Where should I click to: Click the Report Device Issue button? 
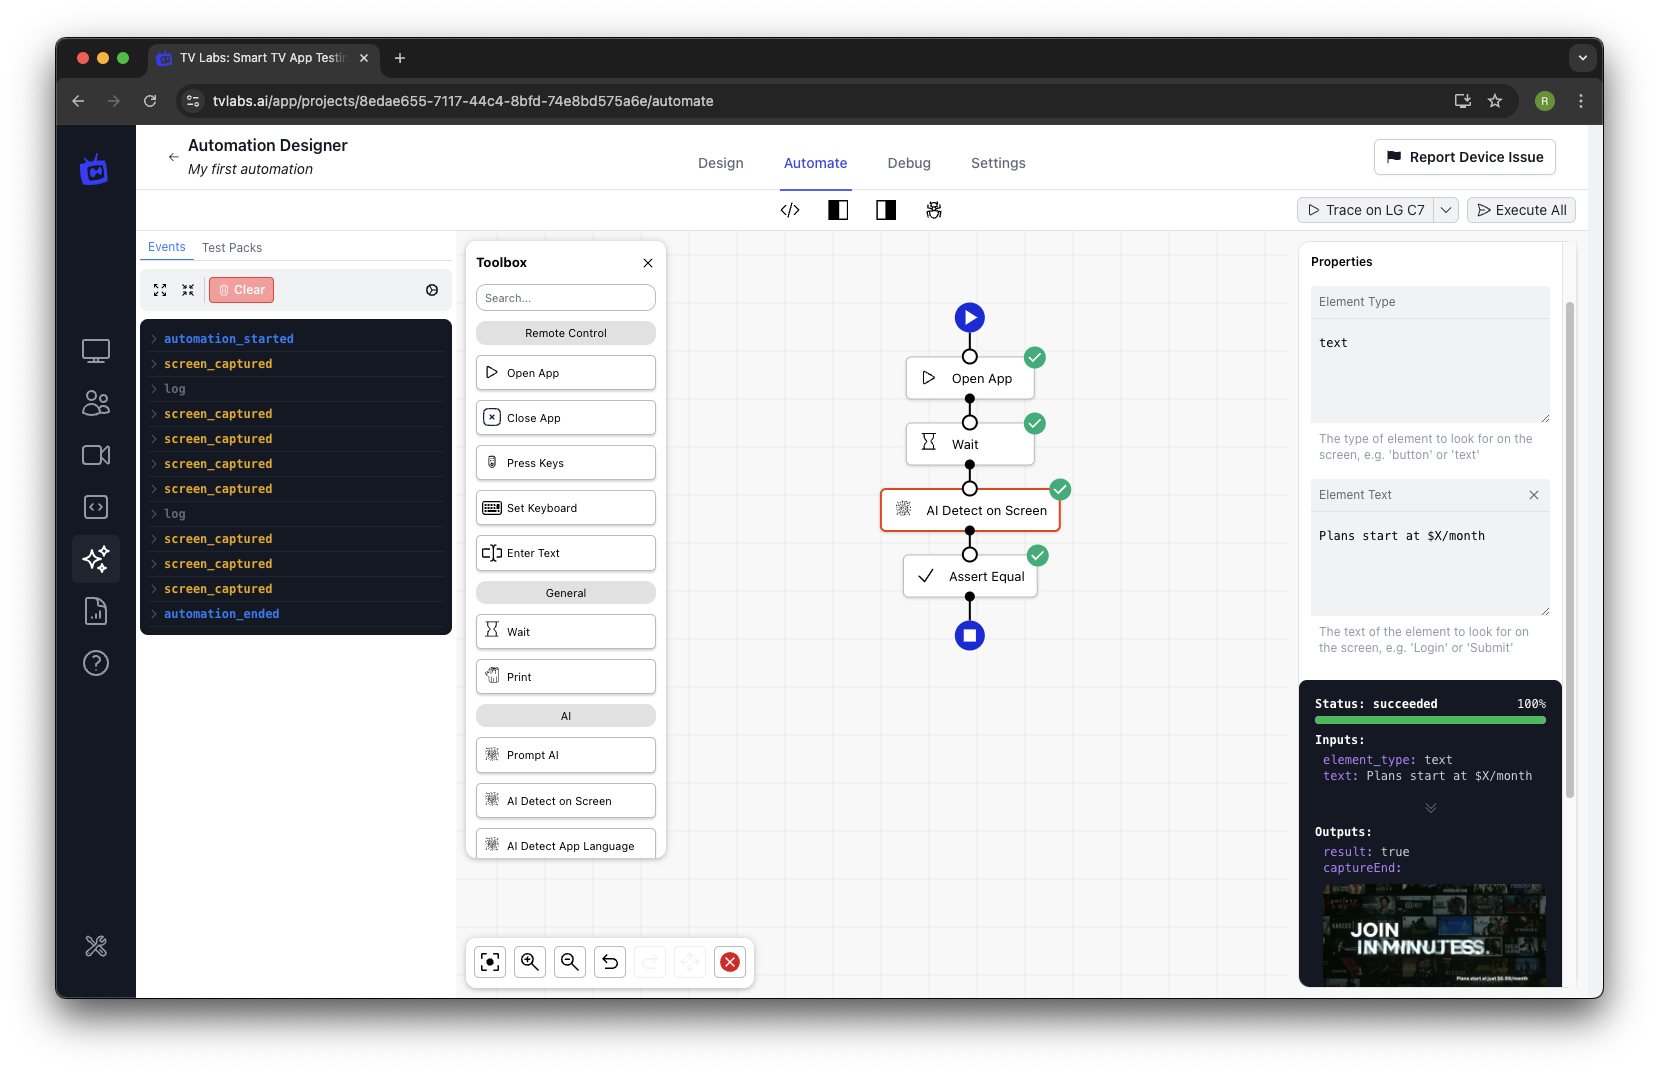pos(1464,157)
